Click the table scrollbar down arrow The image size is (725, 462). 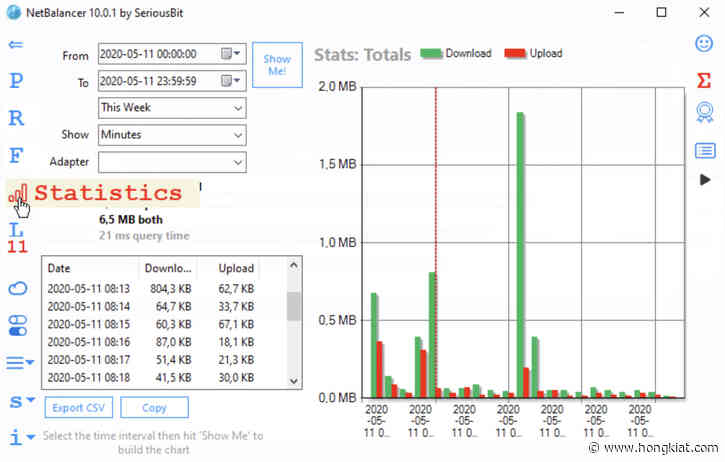click(x=293, y=381)
